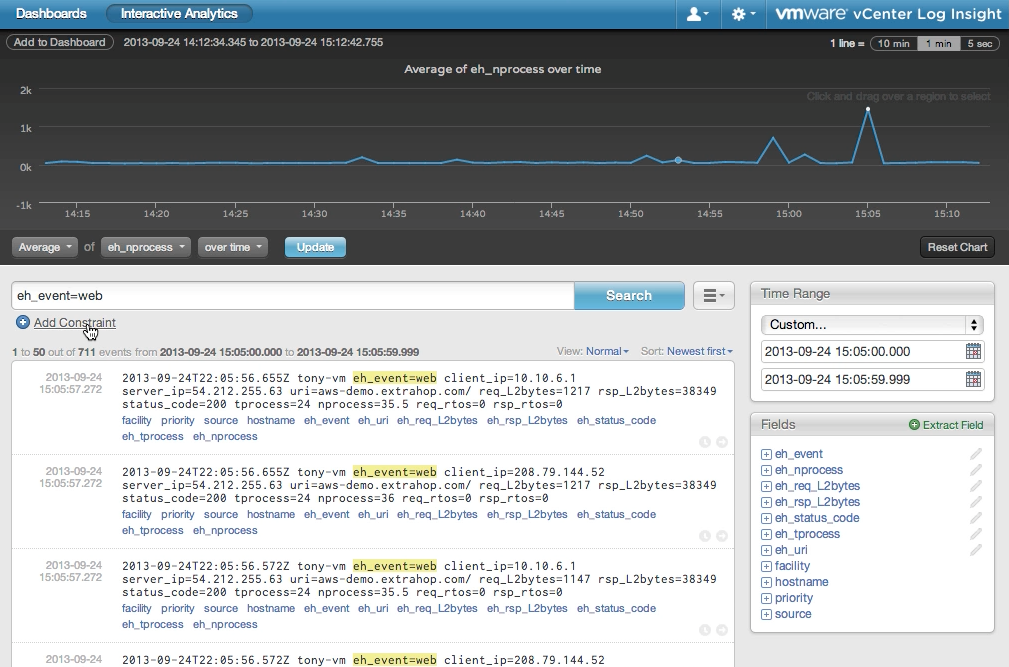Click the right arrow icon on first event
Image resolution: width=1009 pixels, height=667 pixels.
[722, 442]
